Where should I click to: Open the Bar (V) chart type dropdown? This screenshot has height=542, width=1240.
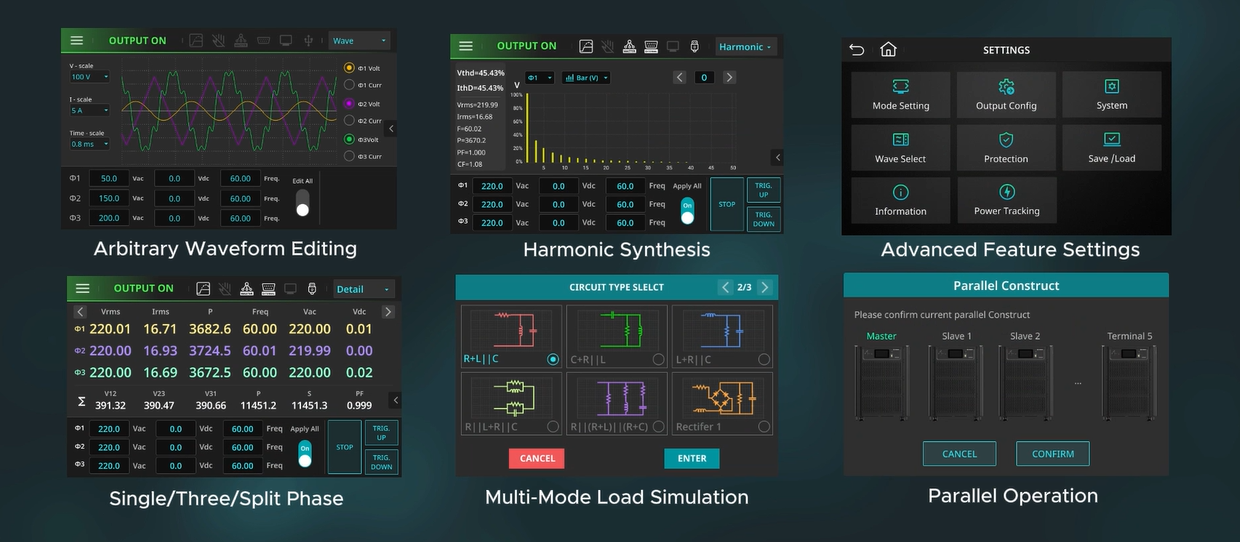[x=586, y=78]
